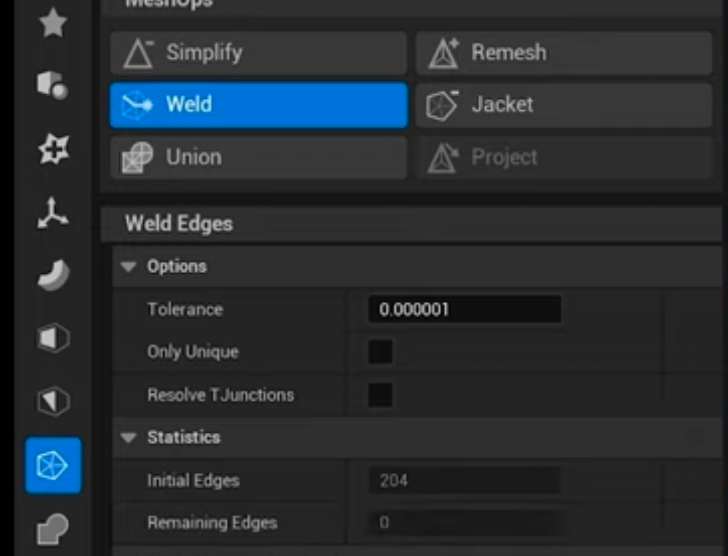Click the half-shaded shield sidebar icon

(x=52, y=402)
